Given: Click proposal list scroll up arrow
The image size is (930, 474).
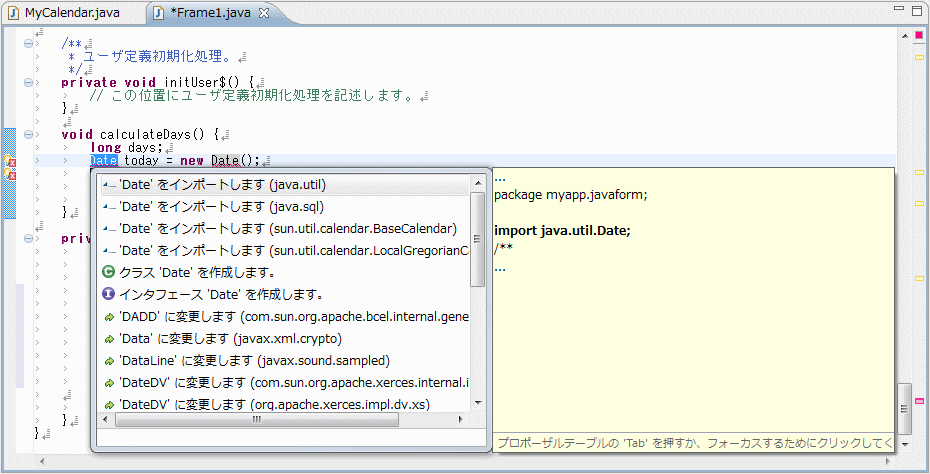Looking at the screenshot, I should 478,183.
